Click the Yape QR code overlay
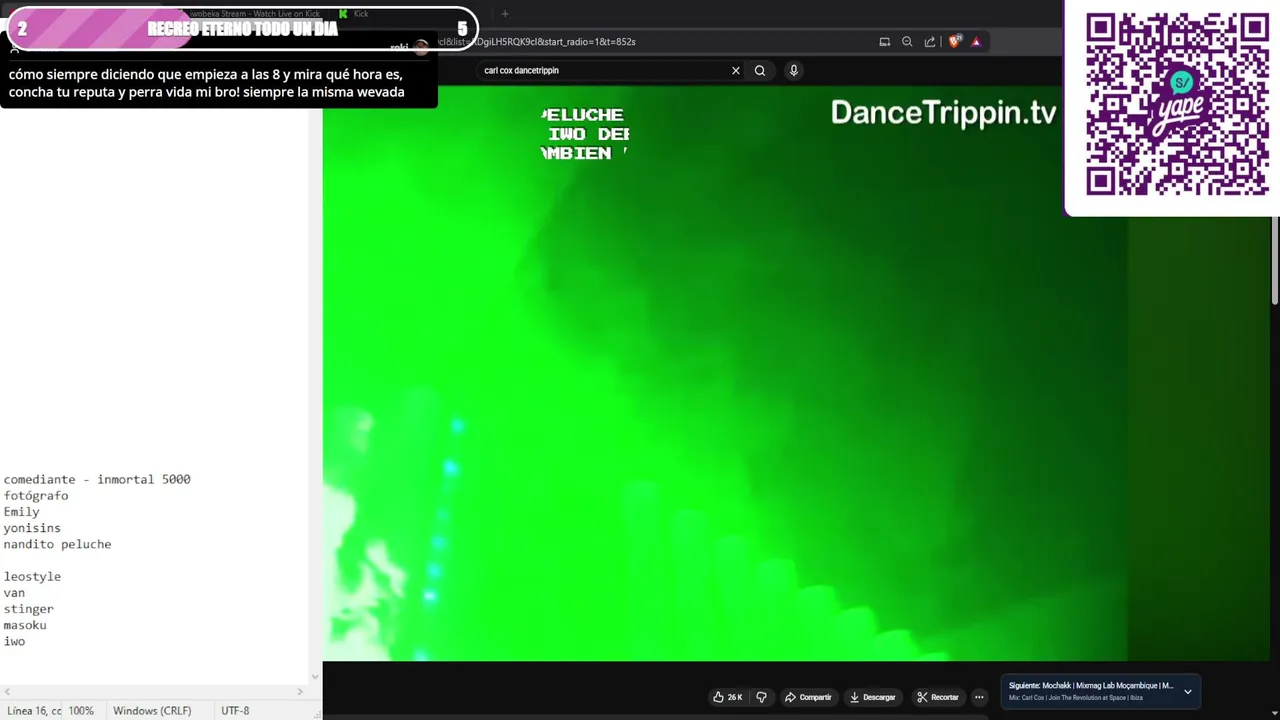Screen dimensions: 1280x720 [1177, 105]
